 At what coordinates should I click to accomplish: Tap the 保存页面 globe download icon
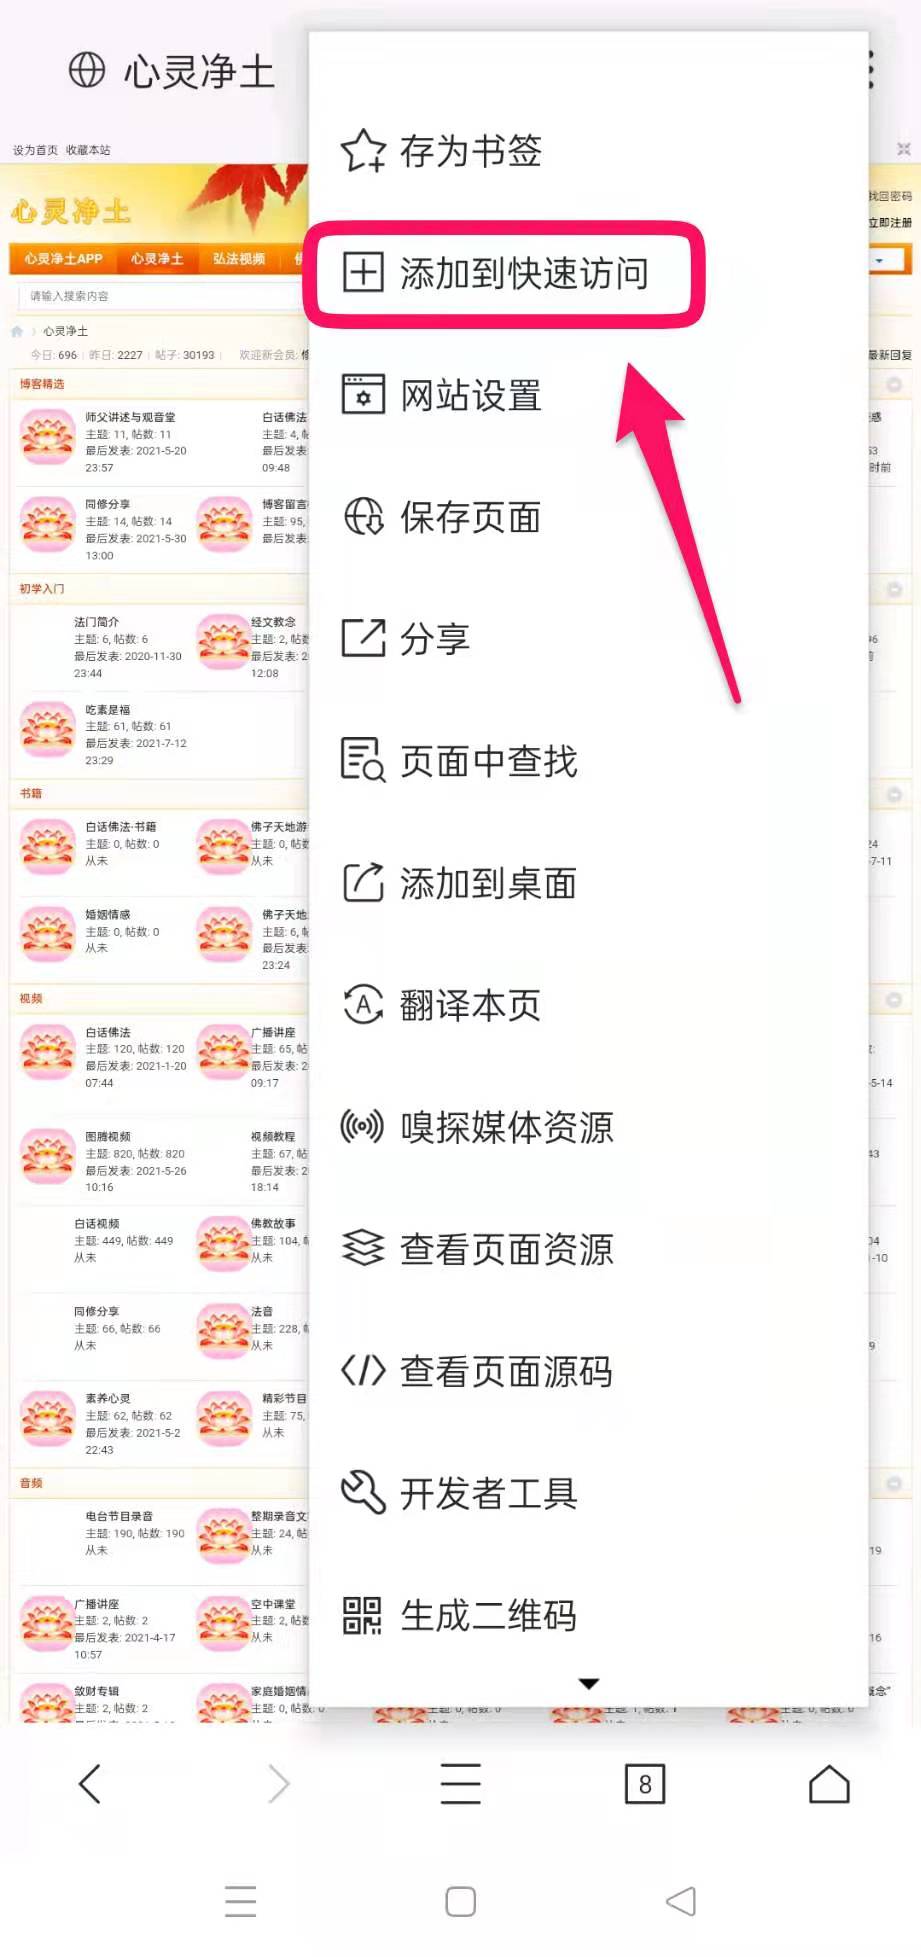coord(363,517)
